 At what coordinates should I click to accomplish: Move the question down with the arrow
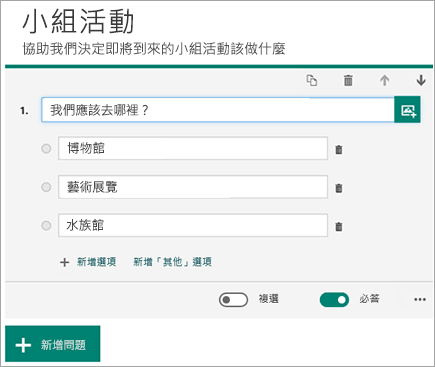(x=421, y=81)
